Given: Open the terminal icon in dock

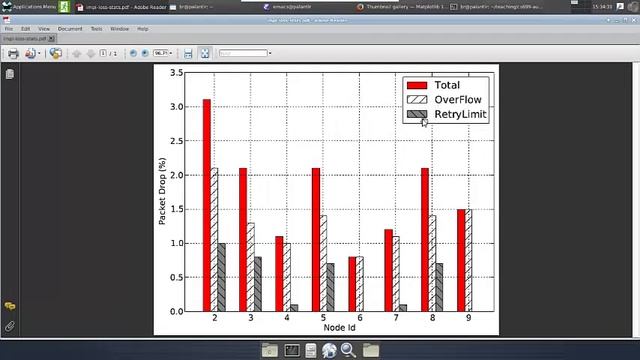Looking at the screenshot, I should (x=292, y=350).
